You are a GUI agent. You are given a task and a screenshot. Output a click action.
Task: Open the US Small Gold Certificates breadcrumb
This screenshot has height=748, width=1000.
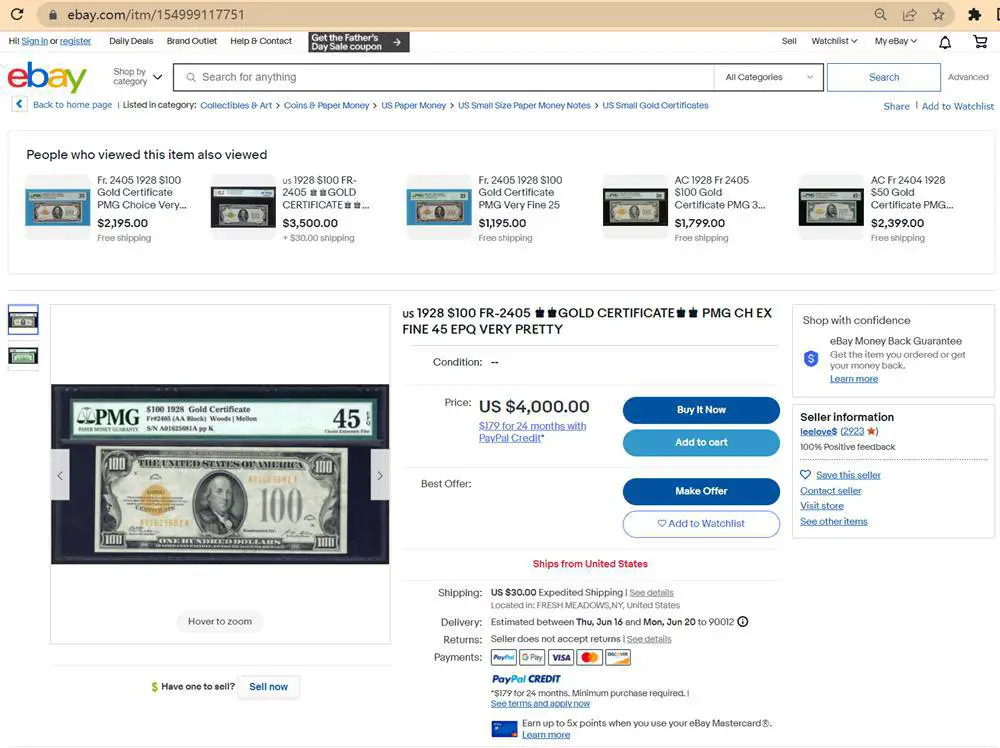click(656, 105)
